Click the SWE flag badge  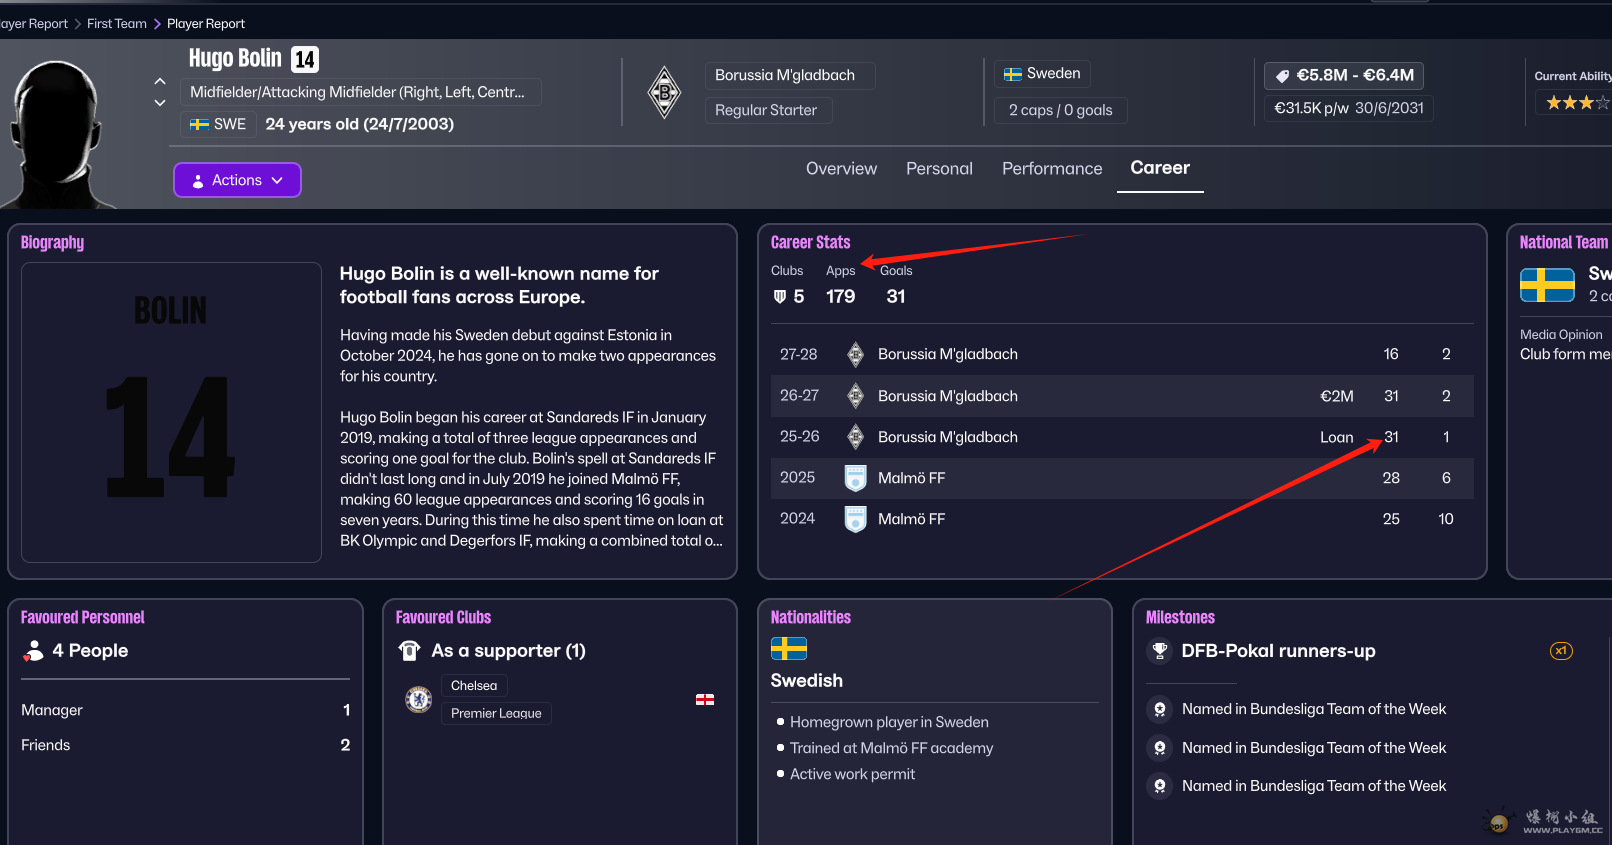pos(218,124)
